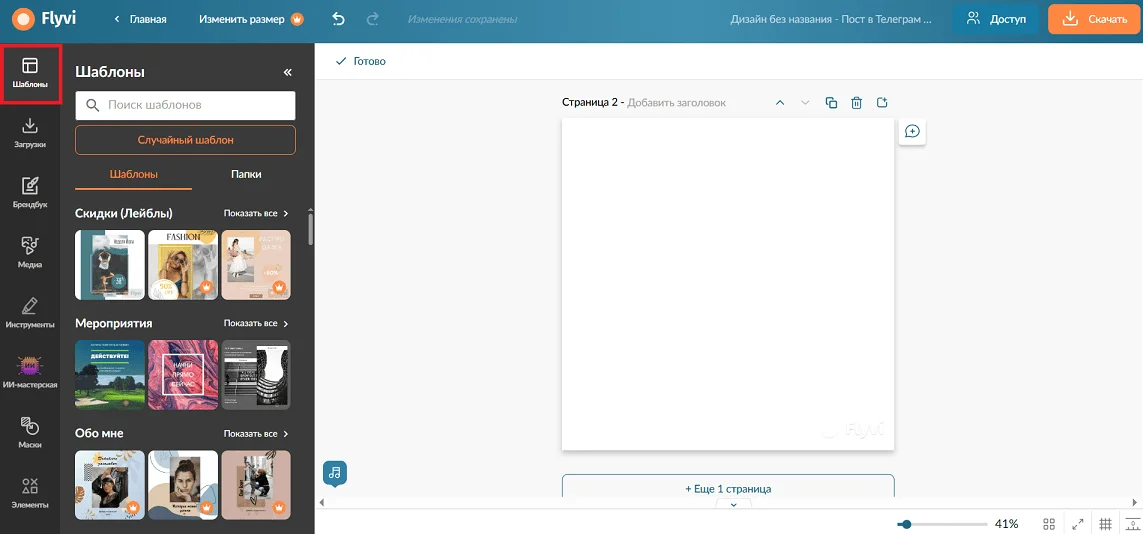
Task: Click the zoom slider handle
Action: tap(906, 524)
